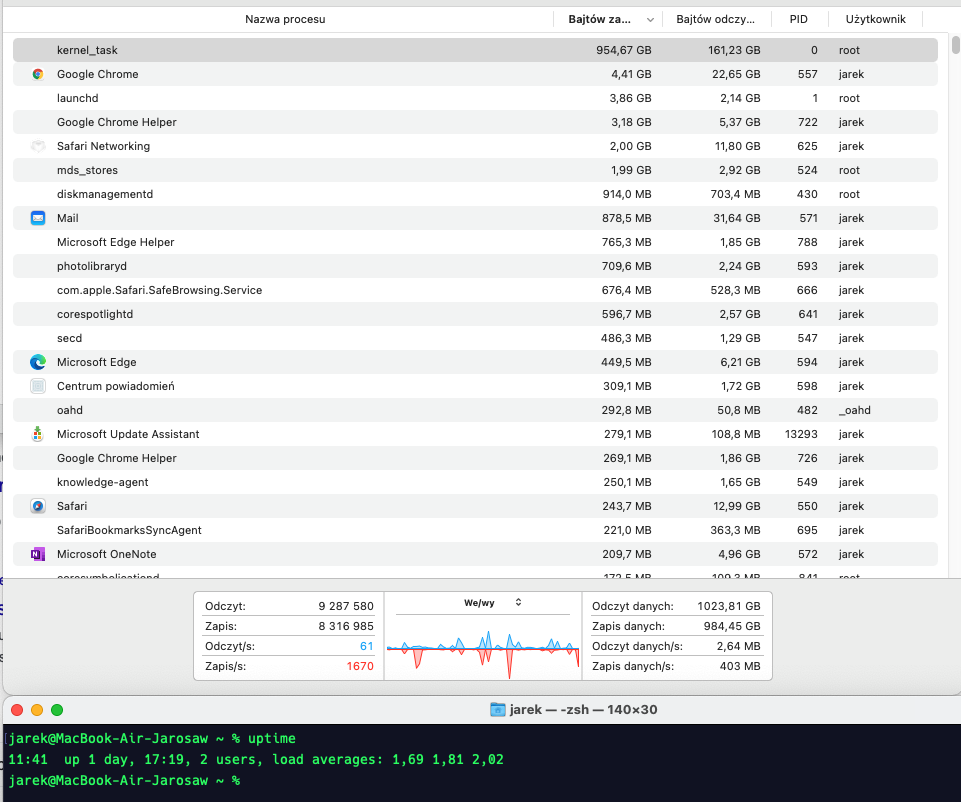
Task: Click the Mail app icon
Action: [38, 218]
